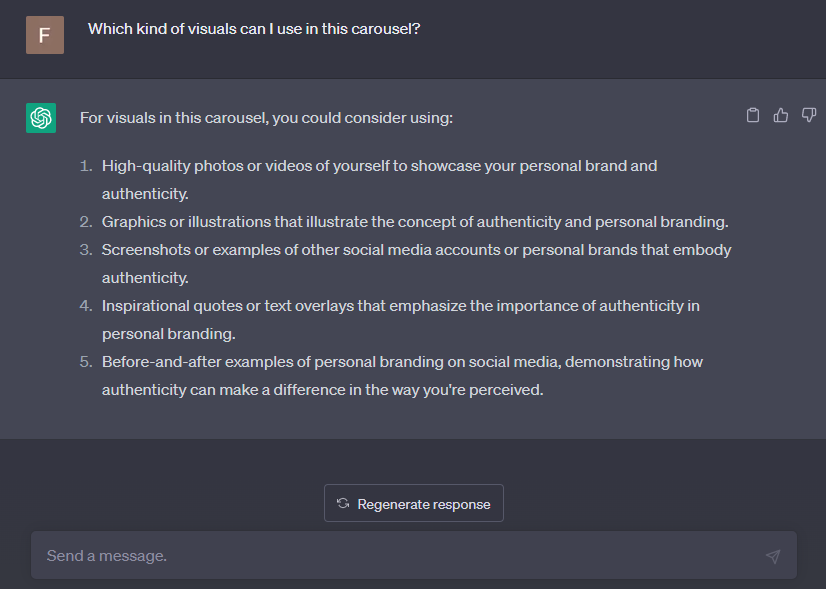Click the user avatar labeled F
The height and width of the screenshot is (589, 826).
44,34
